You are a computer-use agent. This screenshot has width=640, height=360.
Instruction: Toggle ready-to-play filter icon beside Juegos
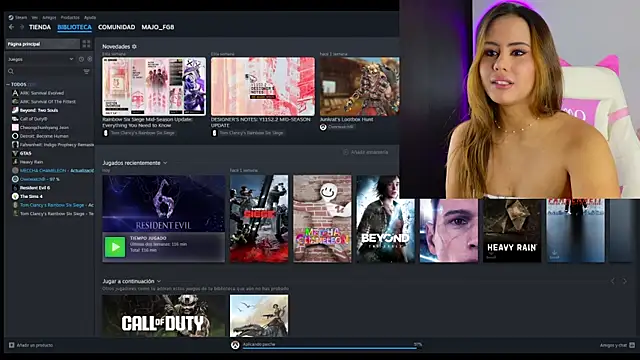pyautogui.click(x=90, y=59)
